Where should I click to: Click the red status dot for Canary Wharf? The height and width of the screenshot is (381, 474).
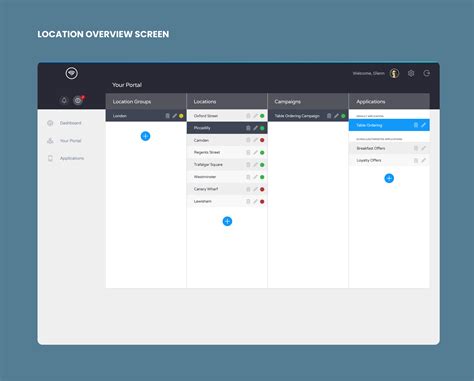[262, 189]
